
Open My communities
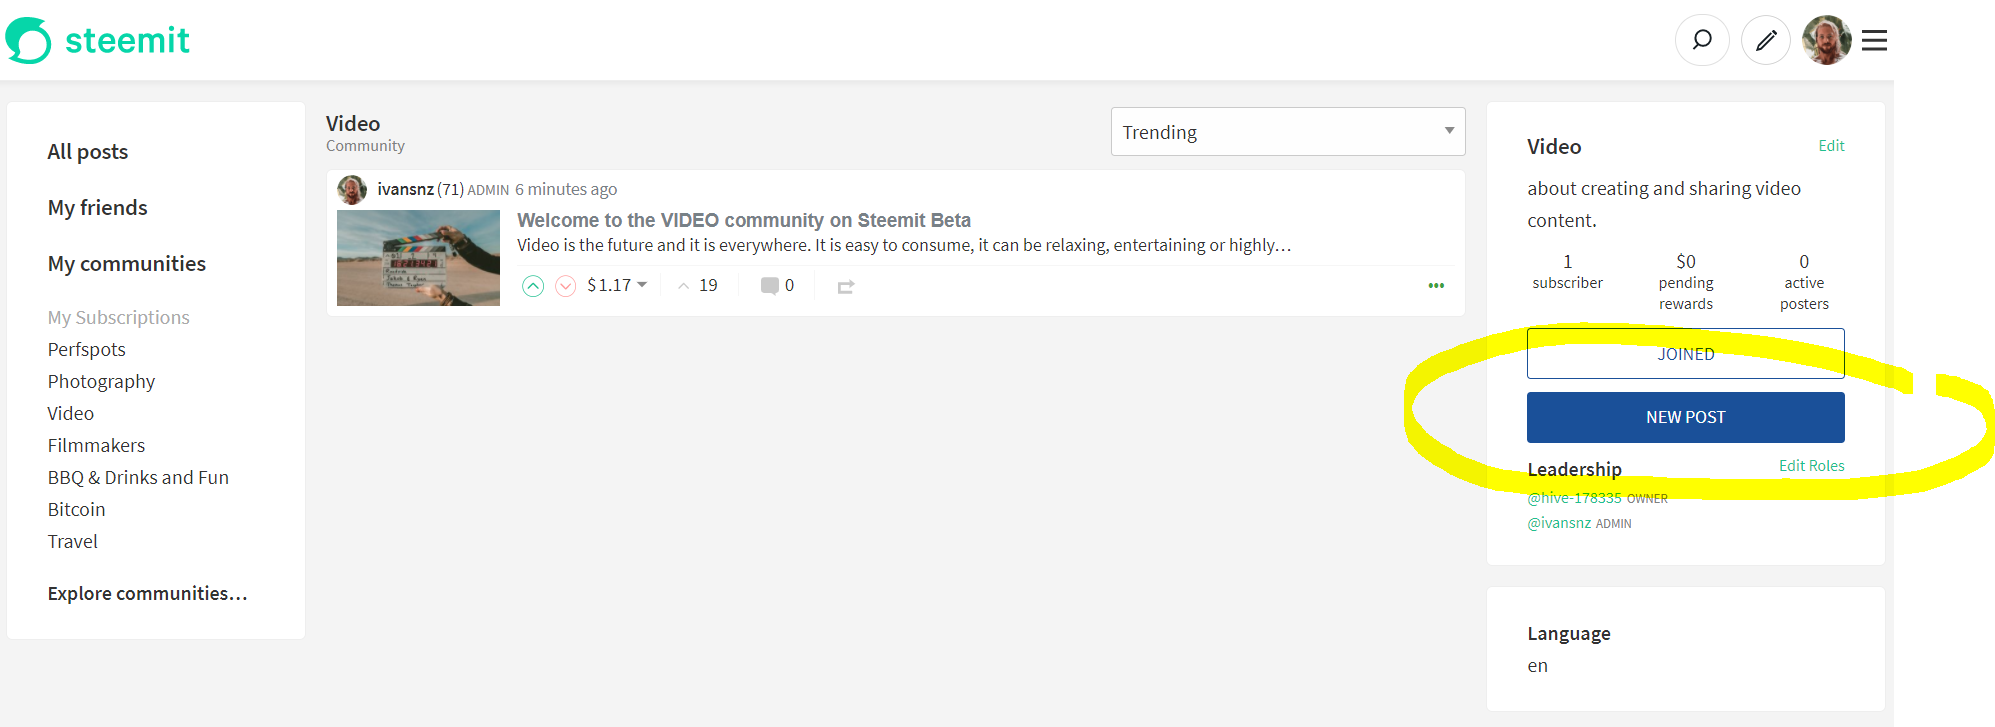pyautogui.click(x=127, y=264)
